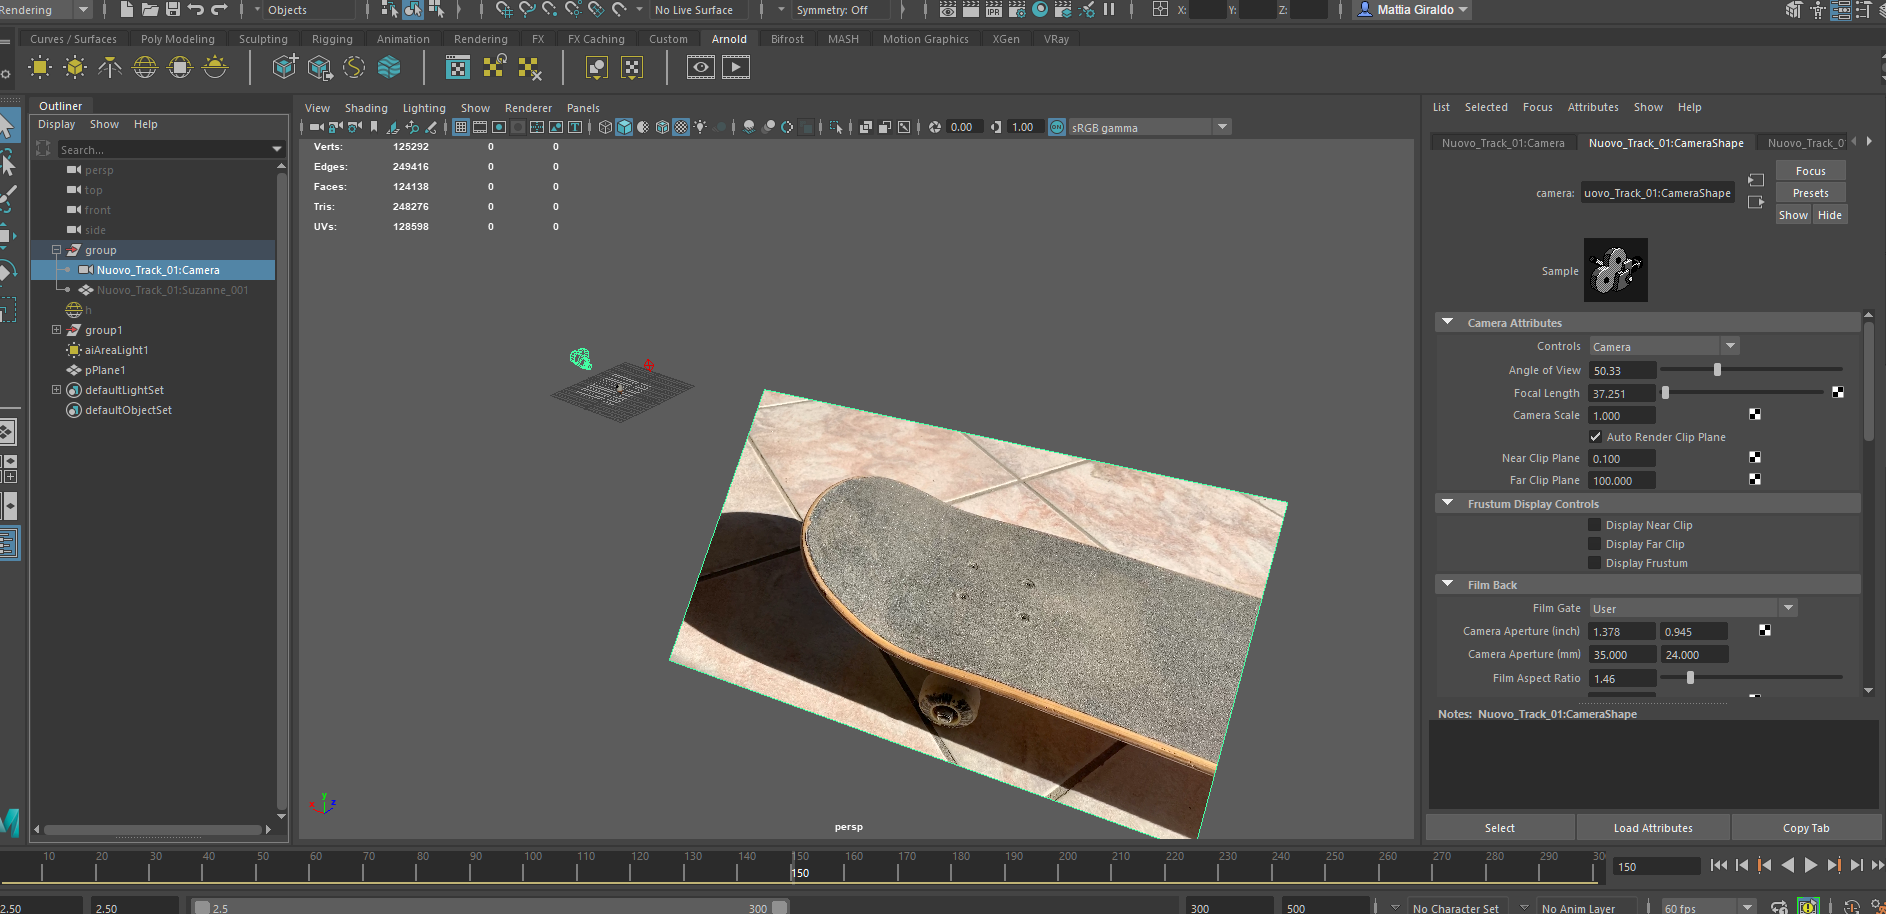Click the Load Attributes button
Screen dimensions: 1886x914
(x=1653, y=827)
